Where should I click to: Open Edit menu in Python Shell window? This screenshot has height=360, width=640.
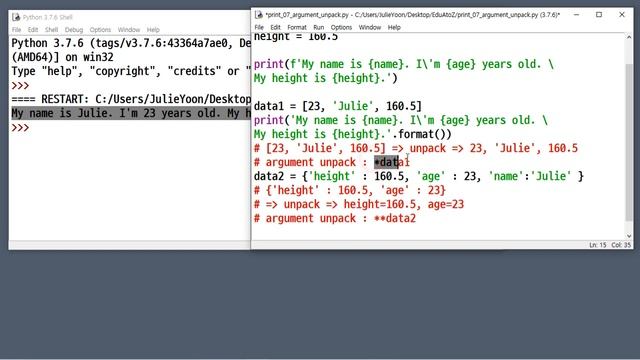tap(33, 30)
